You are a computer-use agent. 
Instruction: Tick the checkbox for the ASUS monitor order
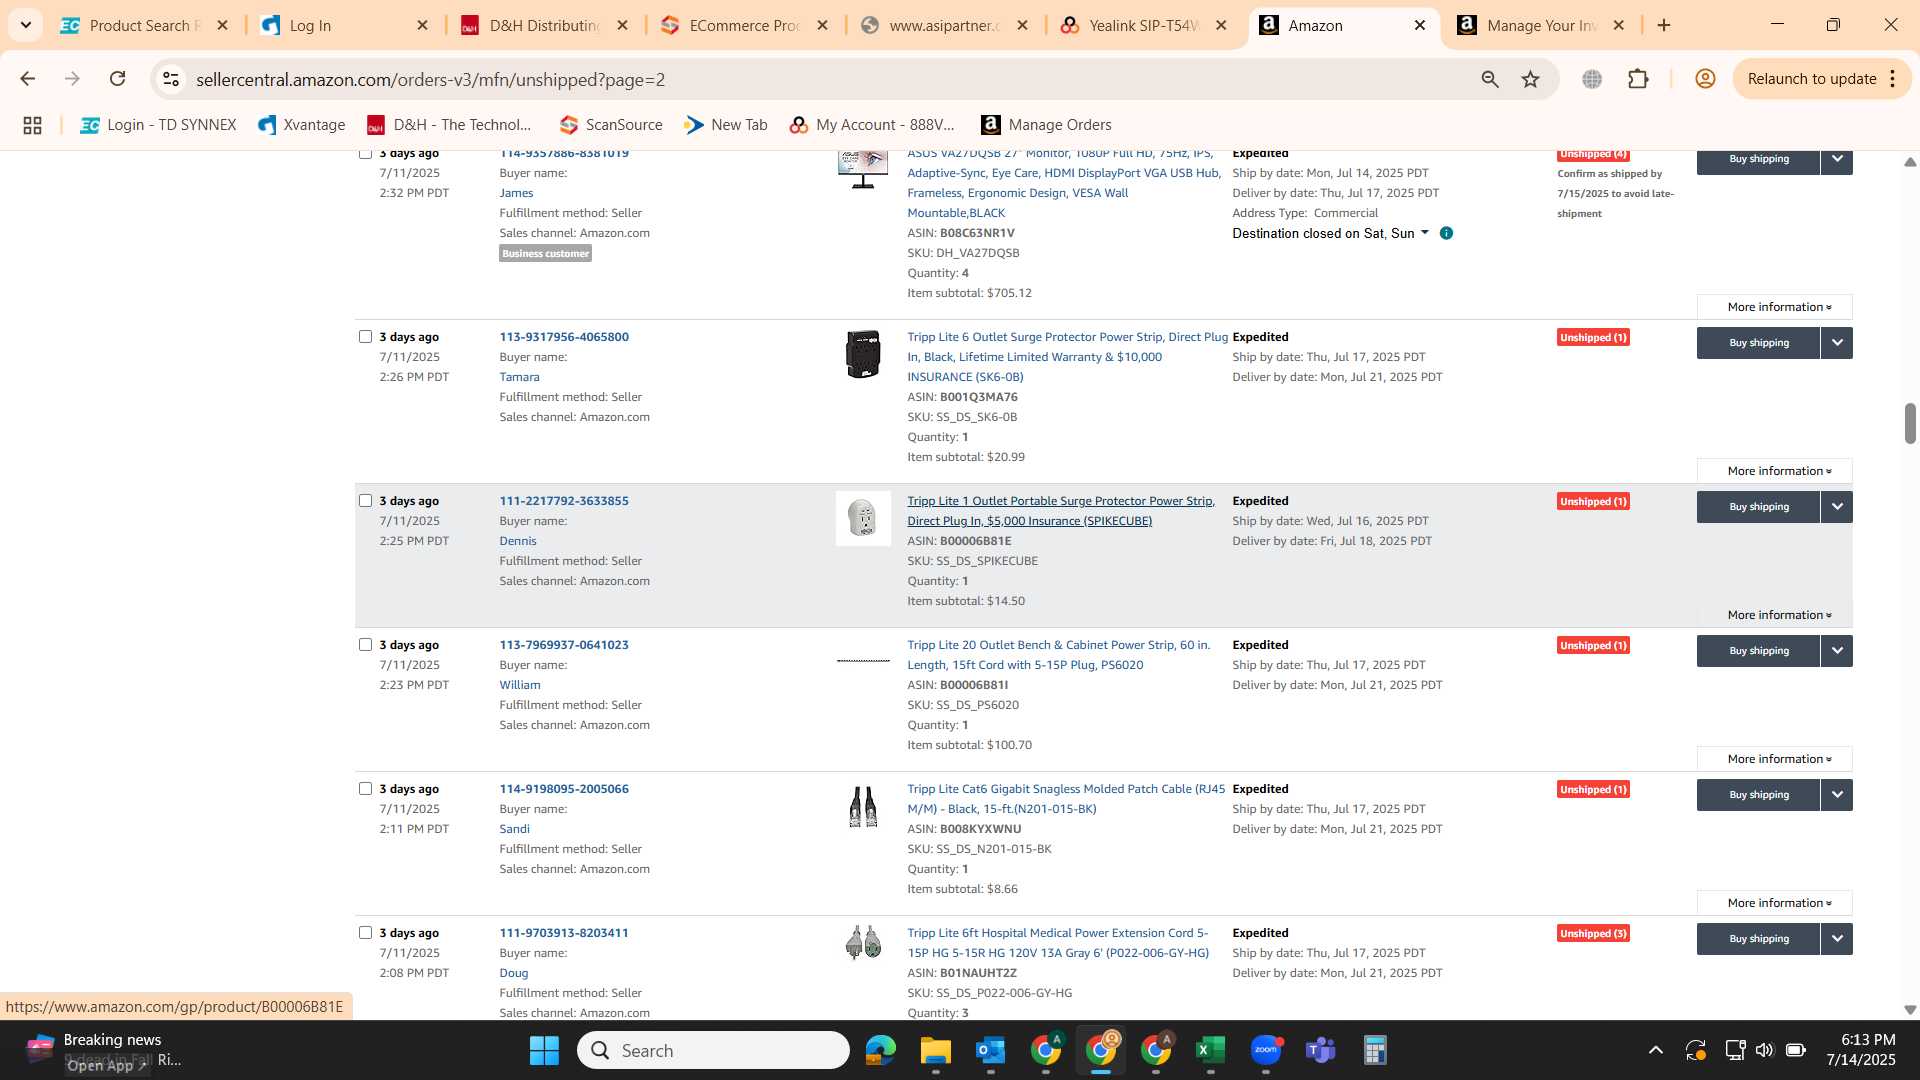pyautogui.click(x=365, y=154)
